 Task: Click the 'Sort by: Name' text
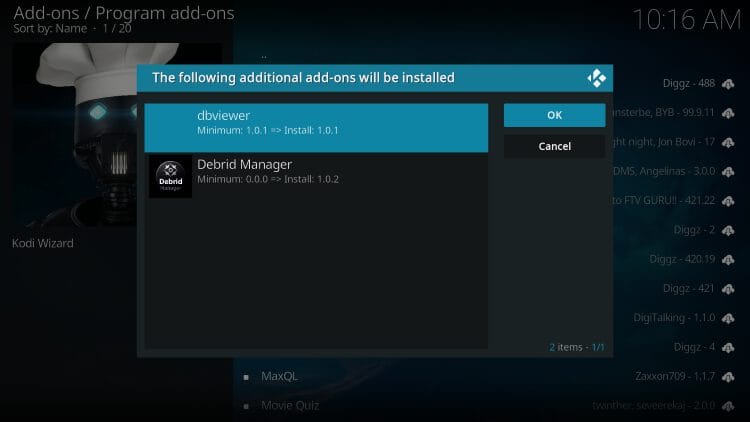50,28
